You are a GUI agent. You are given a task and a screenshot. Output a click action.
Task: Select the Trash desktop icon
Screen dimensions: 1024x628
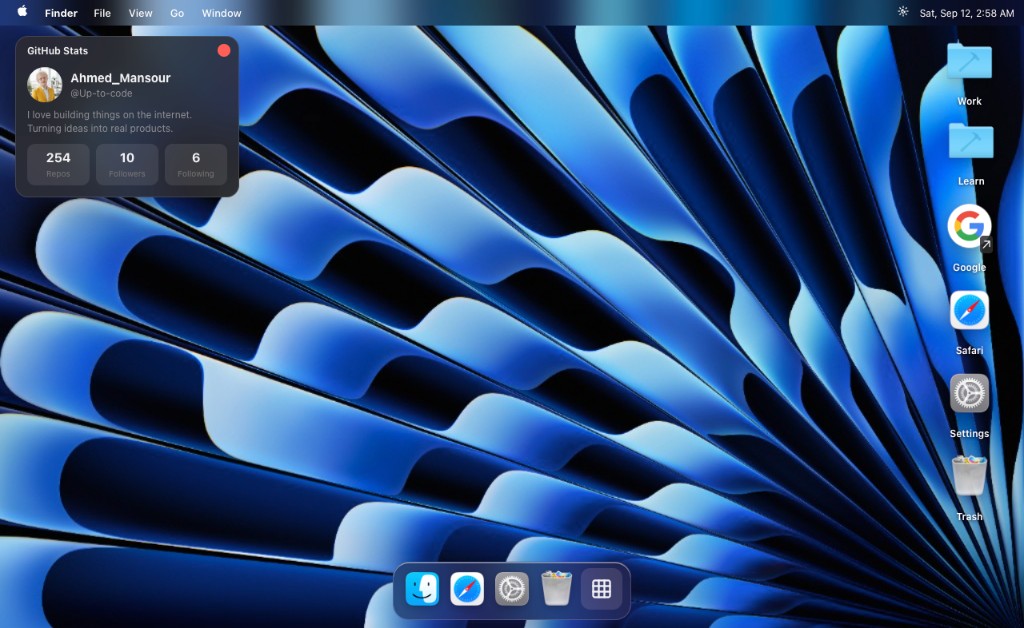point(969,489)
